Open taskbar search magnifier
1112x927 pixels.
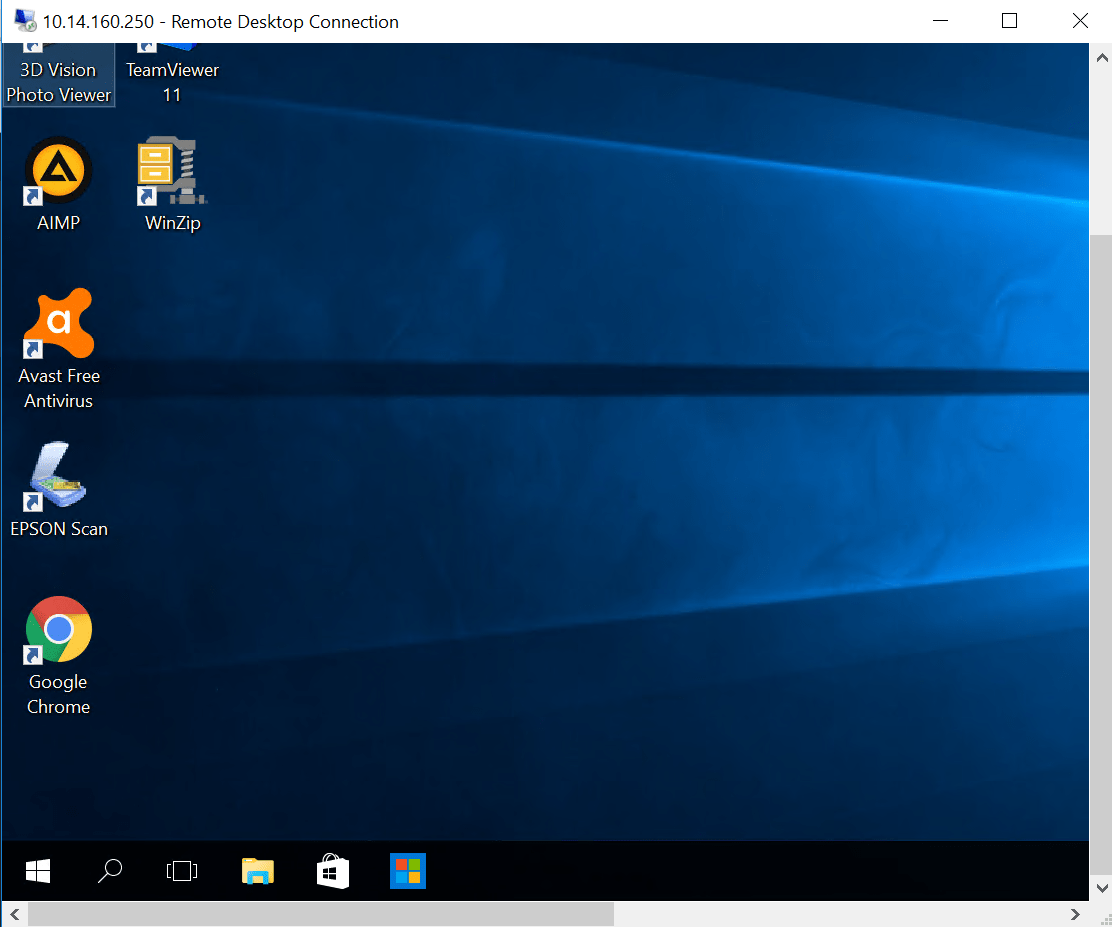[x=110, y=871]
